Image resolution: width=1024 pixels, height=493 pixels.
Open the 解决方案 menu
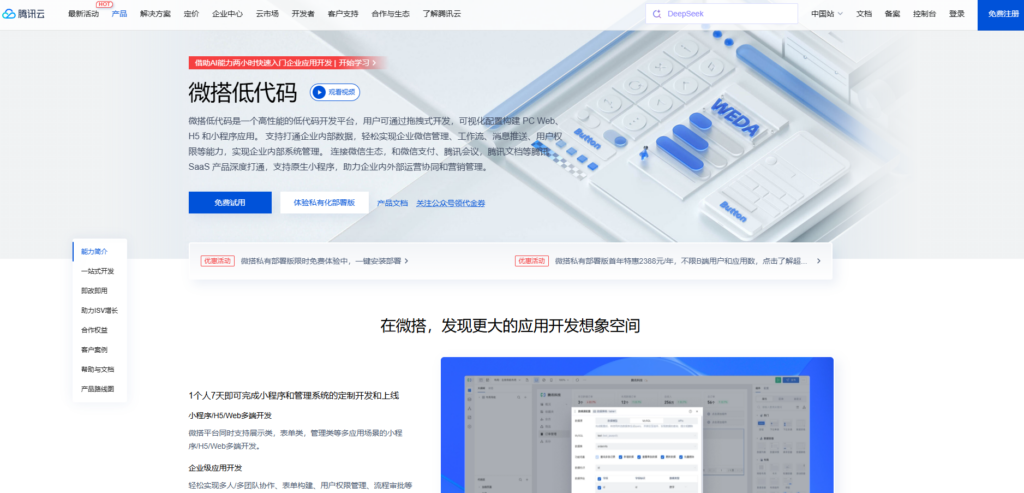pos(155,14)
